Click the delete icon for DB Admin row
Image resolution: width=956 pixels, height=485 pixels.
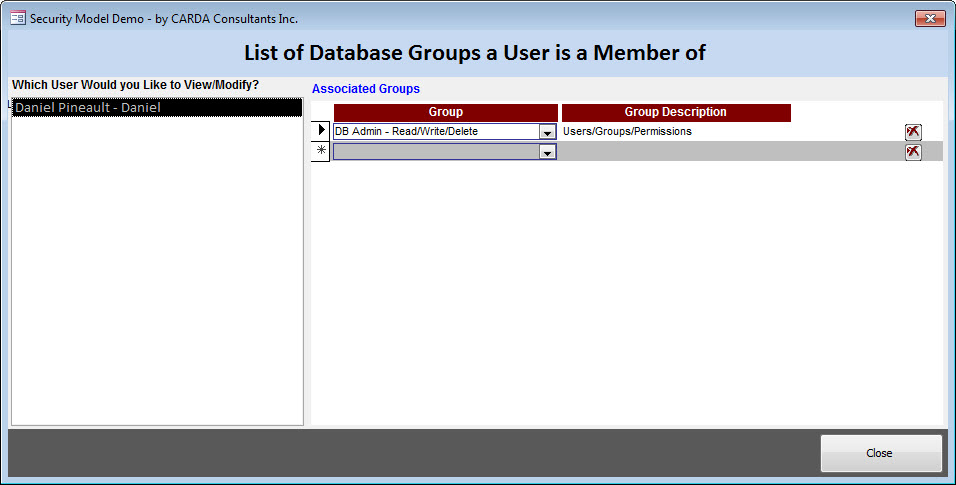(913, 132)
